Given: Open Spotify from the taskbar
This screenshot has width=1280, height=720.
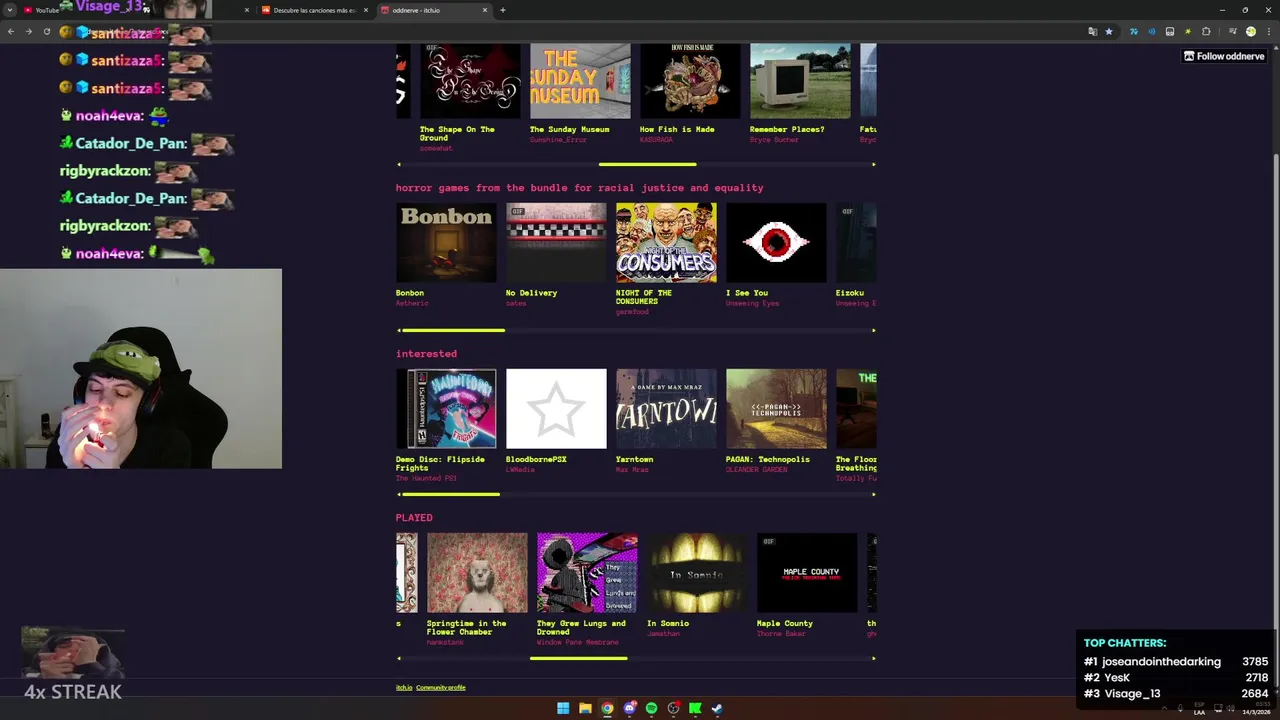Looking at the screenshot, I should (x=651, y=708).
